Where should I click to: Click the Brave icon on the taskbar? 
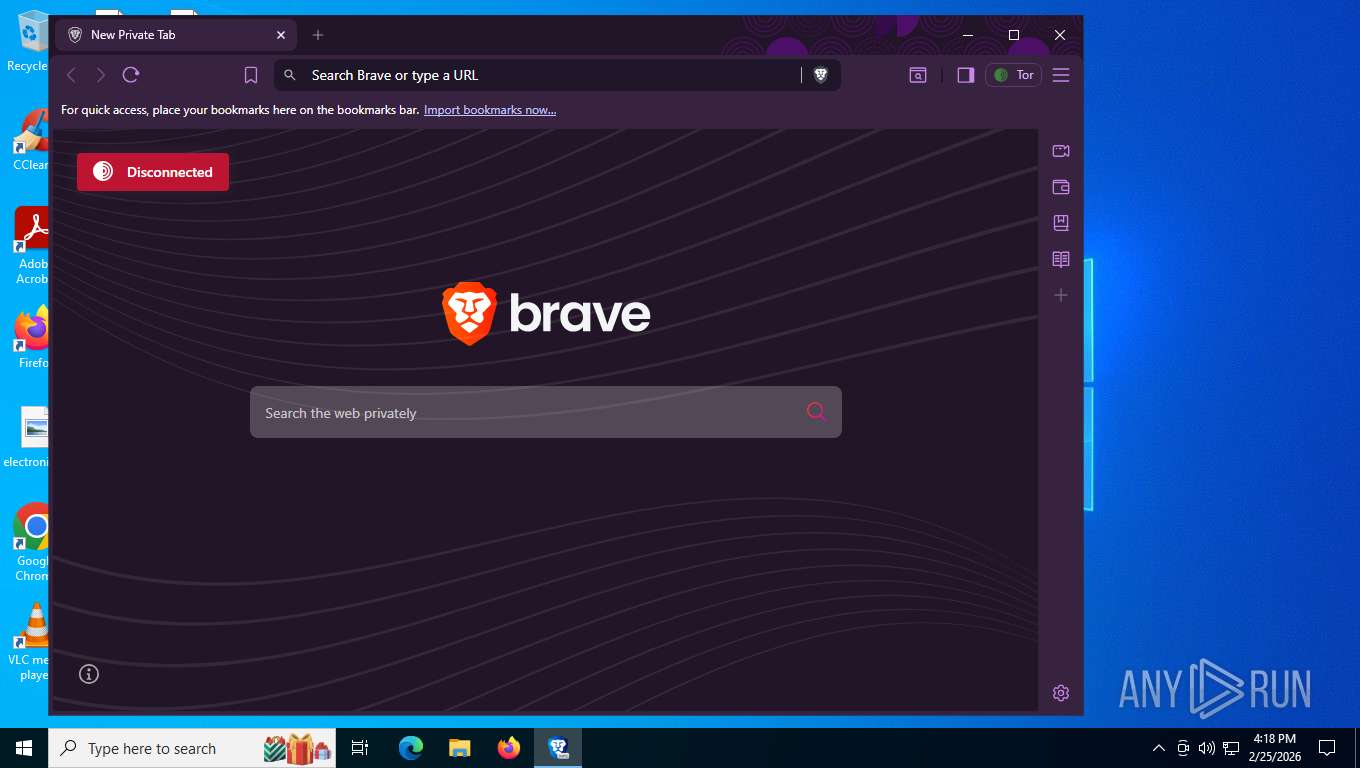[558, 748]
